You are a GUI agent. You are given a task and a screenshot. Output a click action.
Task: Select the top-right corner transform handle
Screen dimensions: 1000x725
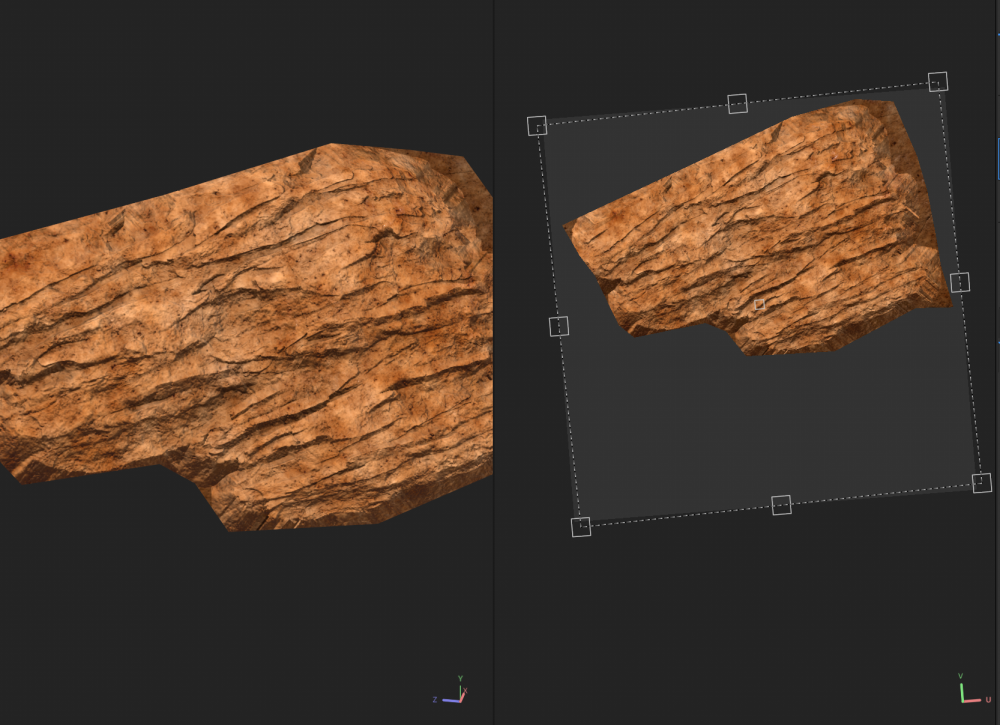click(938, 82)
